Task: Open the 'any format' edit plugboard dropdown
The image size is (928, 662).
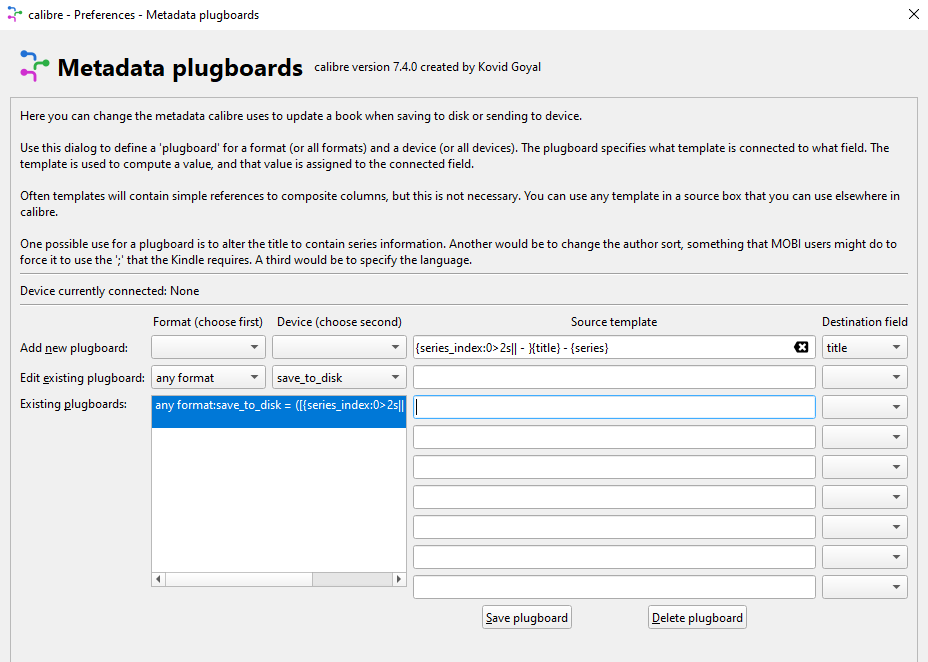Action: click(208, 377)
